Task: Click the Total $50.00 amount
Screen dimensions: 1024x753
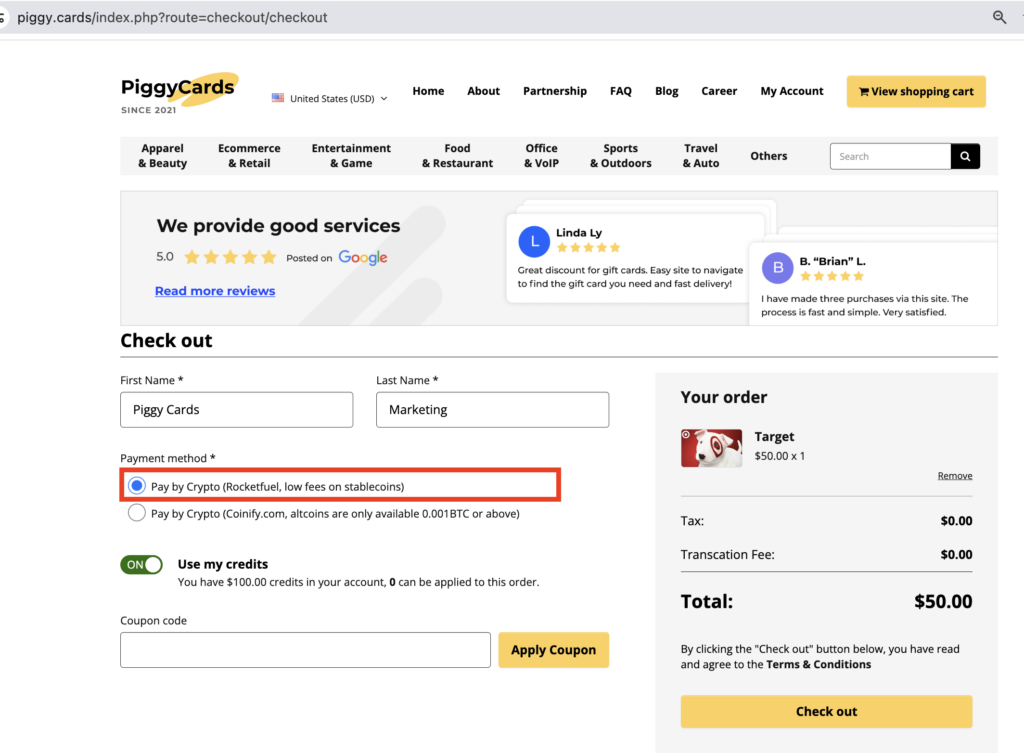Action: (943, 601)
